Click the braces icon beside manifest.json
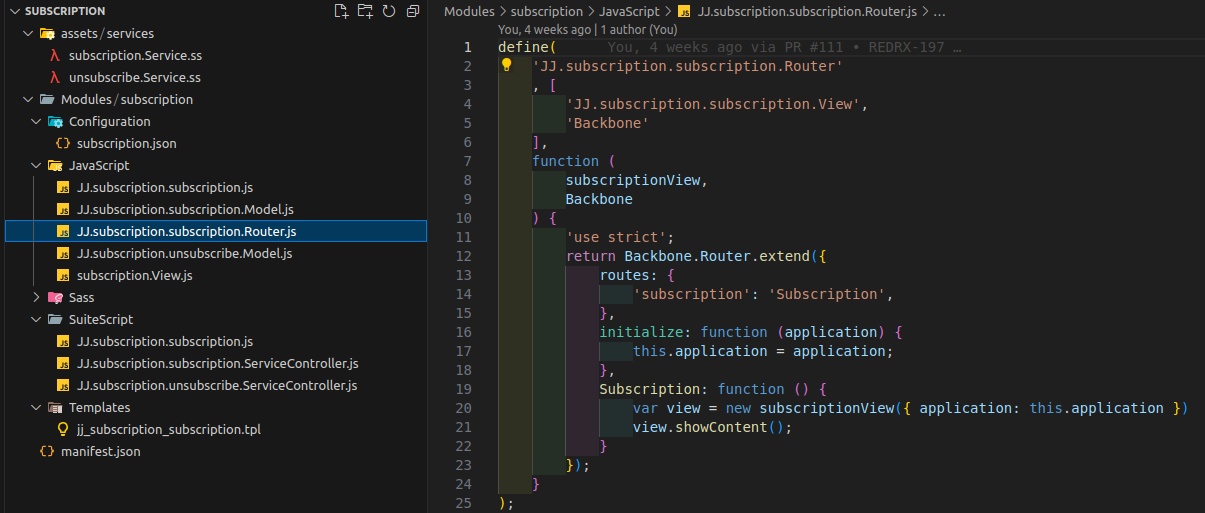This screenshot has width=1205, height=513. (x=47, y=452)
